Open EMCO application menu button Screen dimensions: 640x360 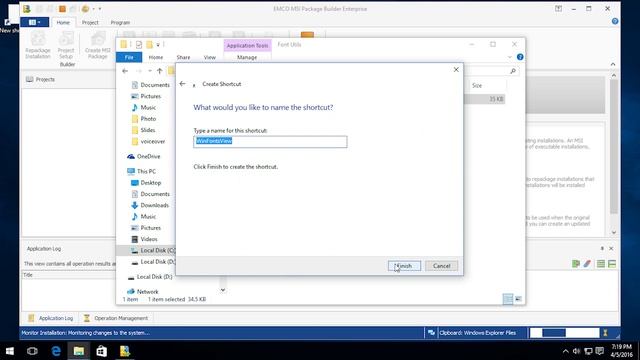tap(35, 22)
